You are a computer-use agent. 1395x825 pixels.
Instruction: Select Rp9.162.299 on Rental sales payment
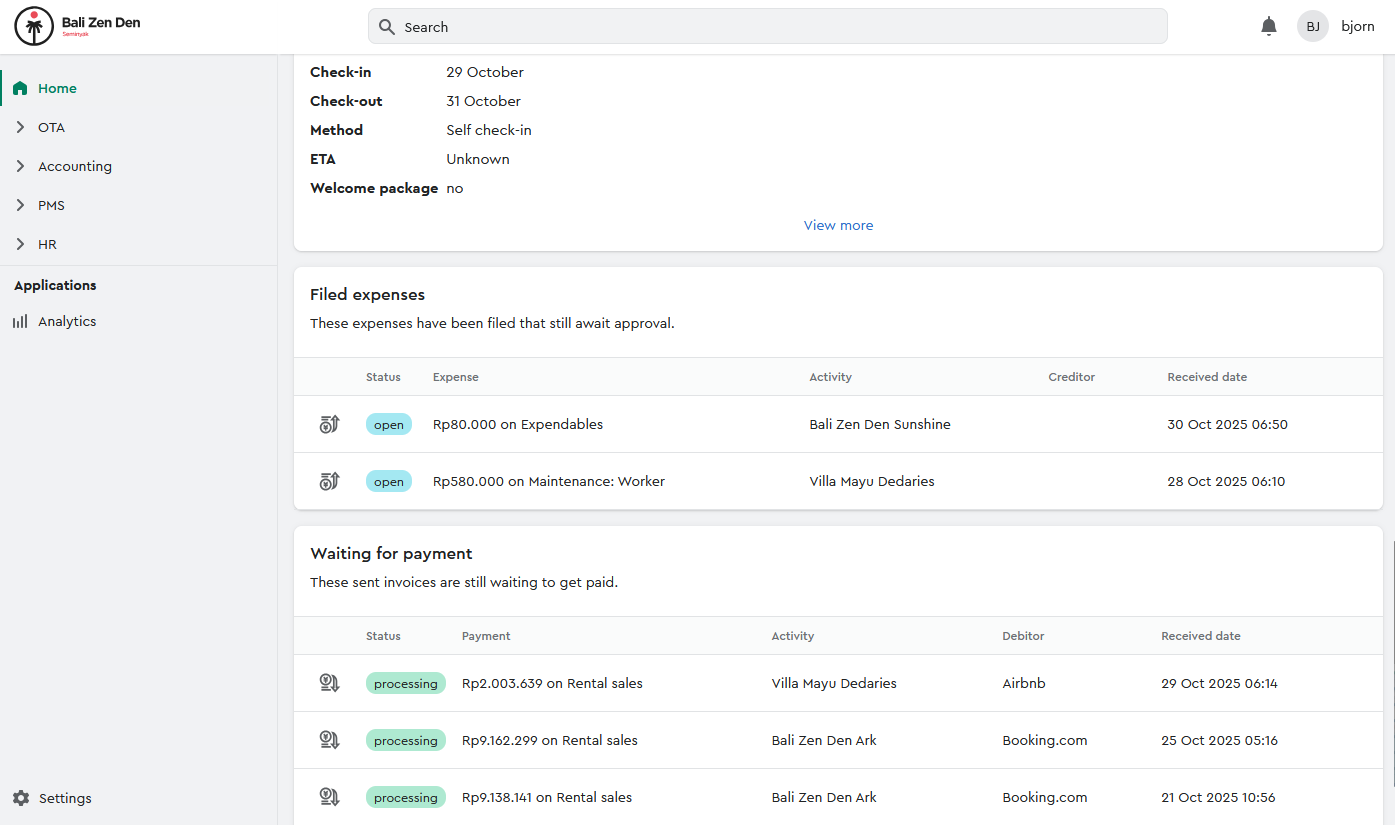click(x=550, y=740)
